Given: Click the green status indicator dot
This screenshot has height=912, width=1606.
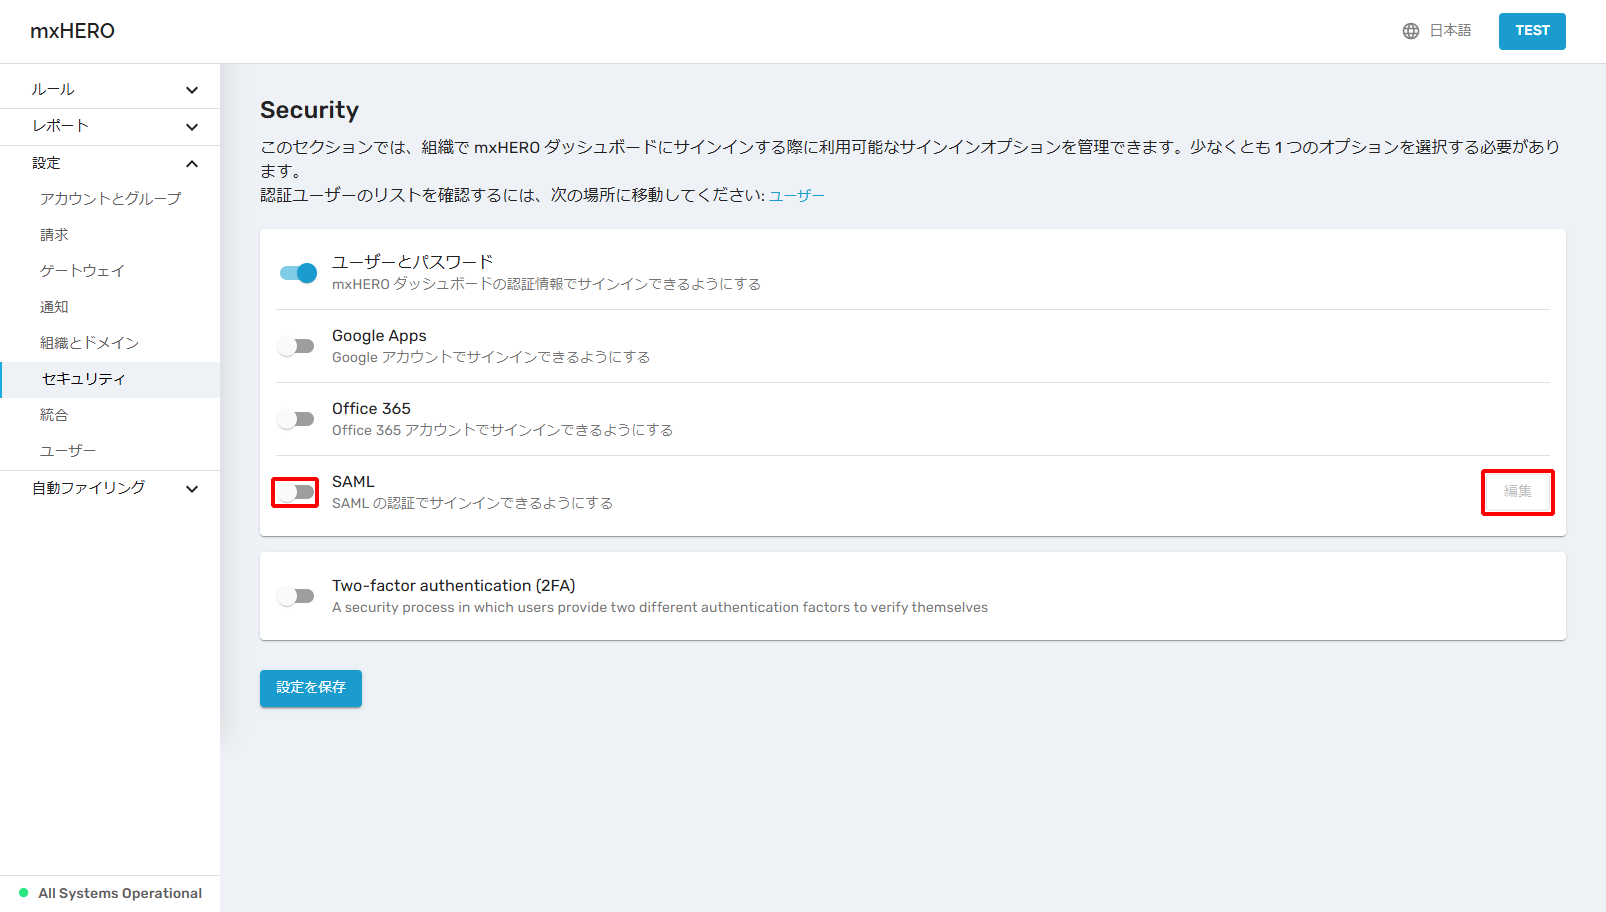Looking at the screenshot, I should [24, 893].
